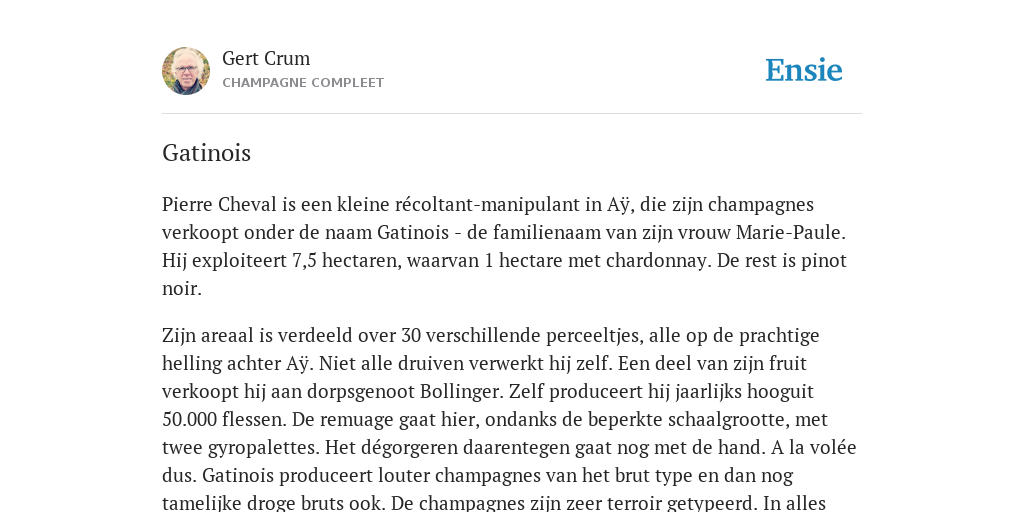Click the word 'chardonnay' in the paragraph

click(658, 261)
